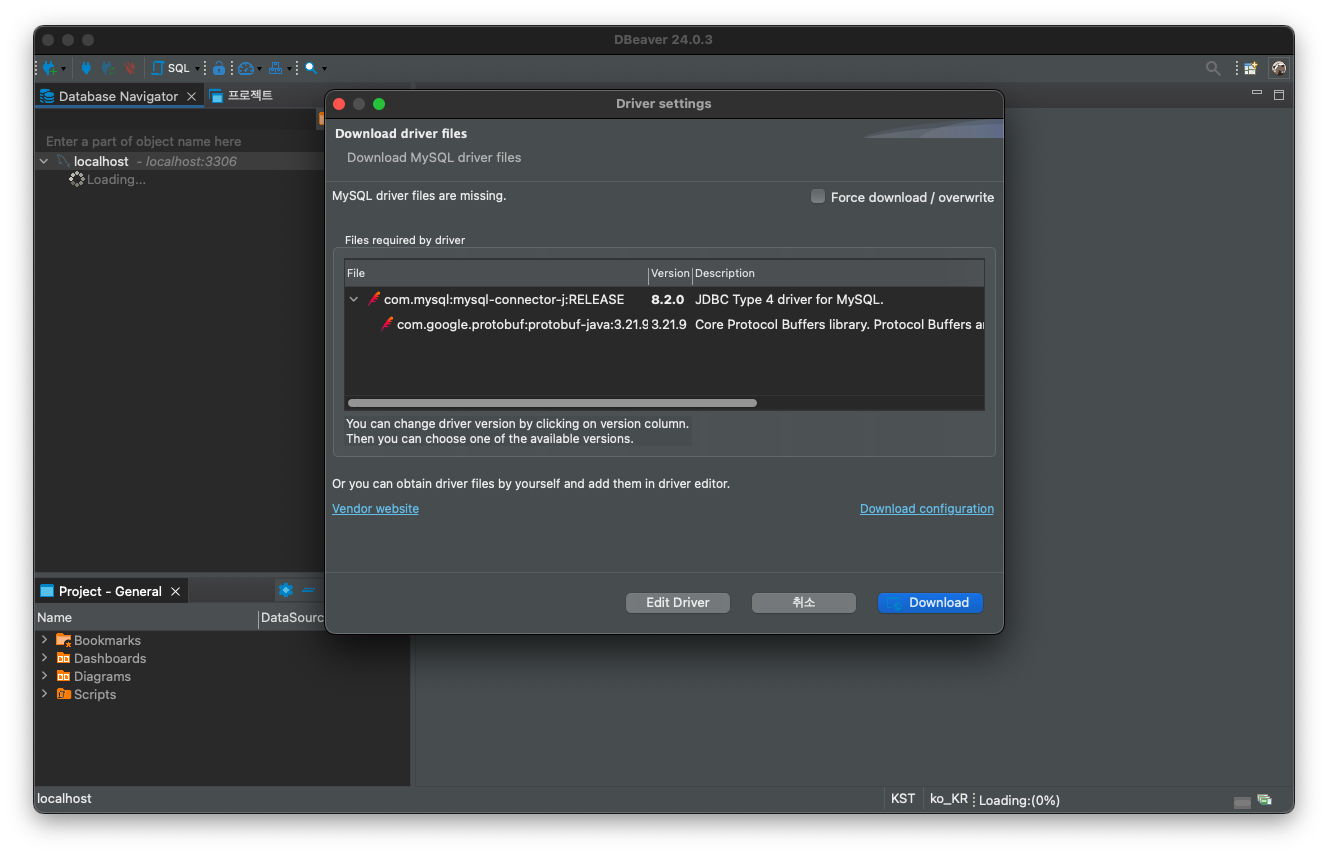Click the Description column header
This screenshot has height=855, width=1328.
(x=838, y=273)
